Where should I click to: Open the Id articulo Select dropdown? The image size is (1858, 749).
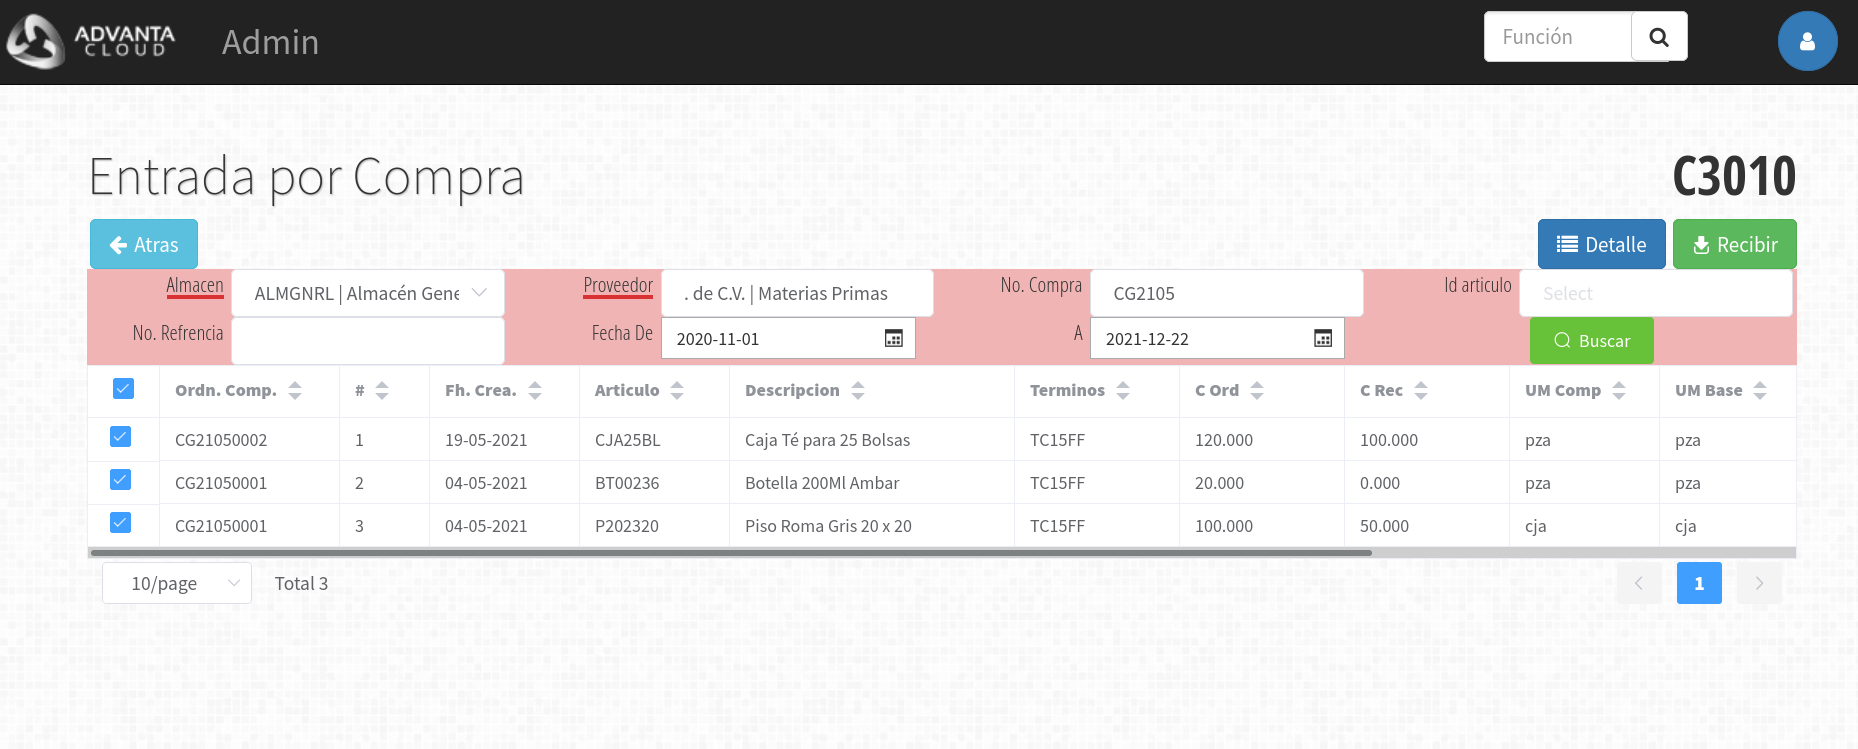1656,293
